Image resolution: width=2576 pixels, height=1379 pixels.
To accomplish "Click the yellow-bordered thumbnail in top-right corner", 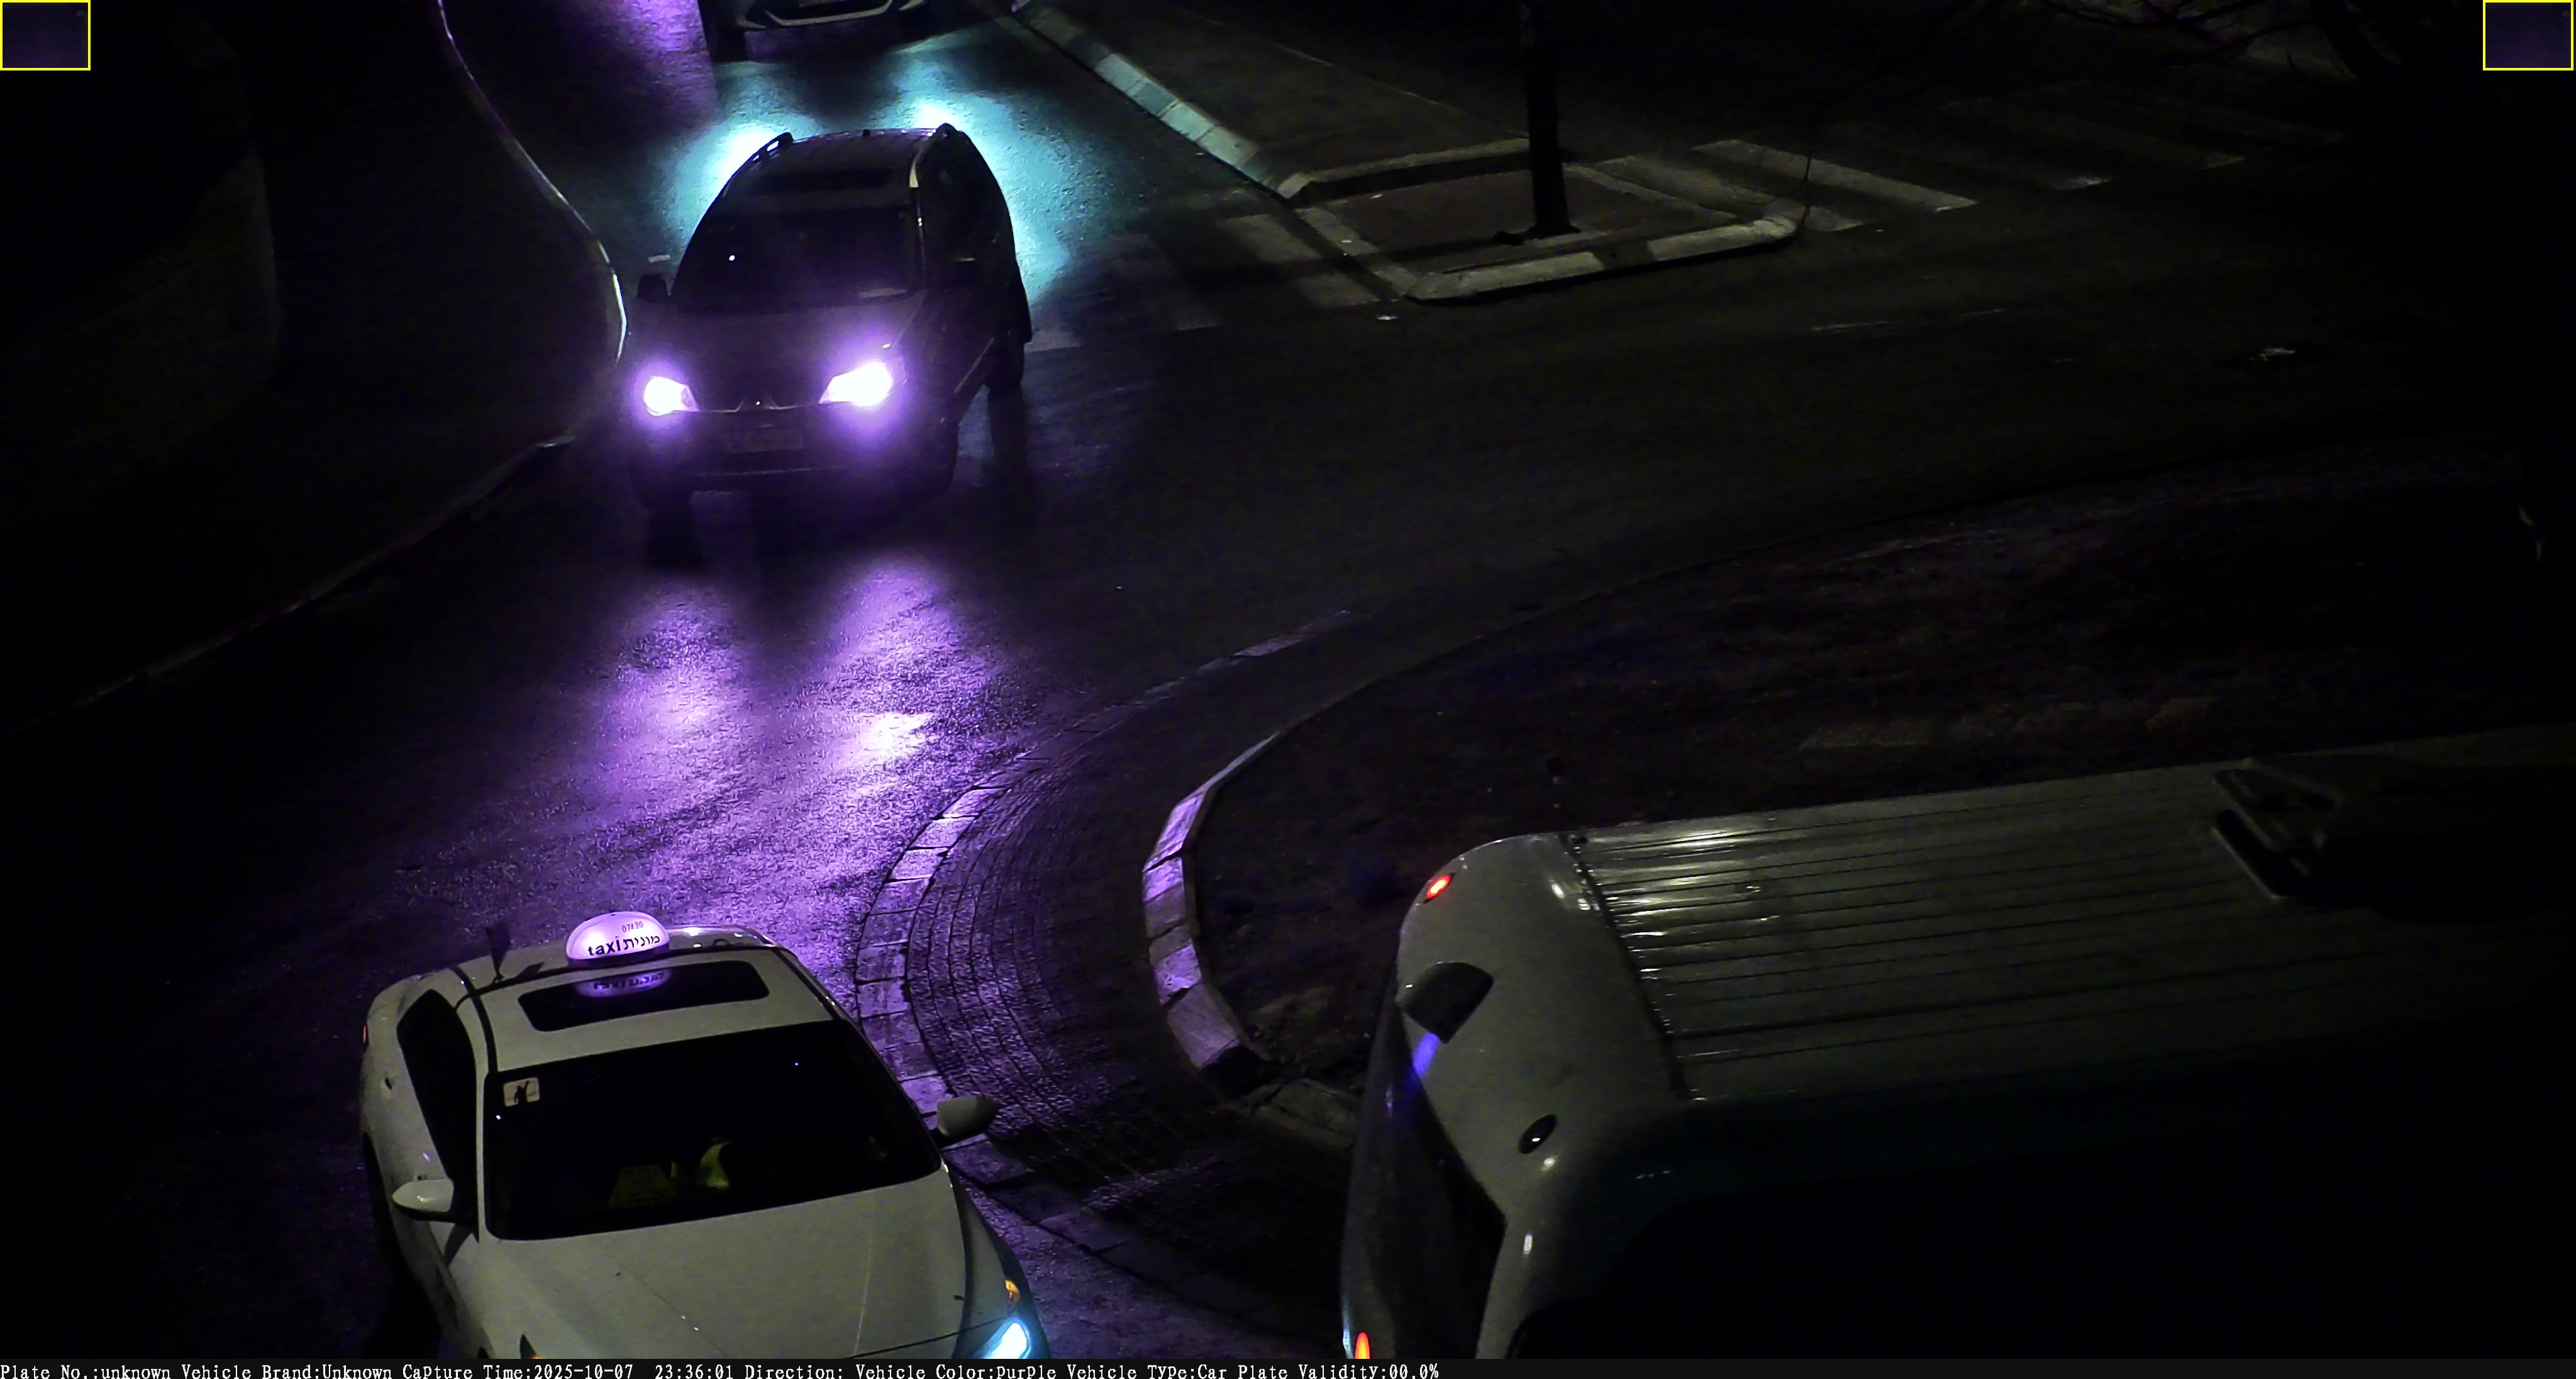I will pyautogui.click(x=2528, y=35).
